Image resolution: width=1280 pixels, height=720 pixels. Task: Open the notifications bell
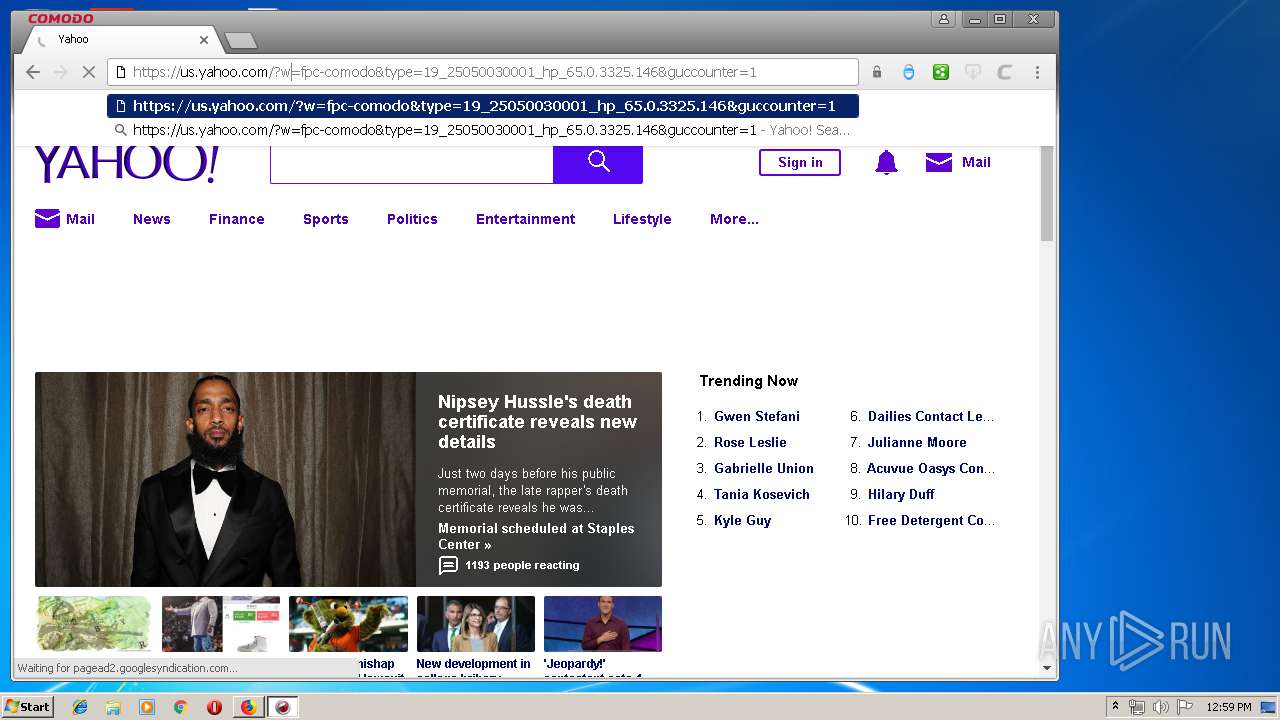coord(886,163)
